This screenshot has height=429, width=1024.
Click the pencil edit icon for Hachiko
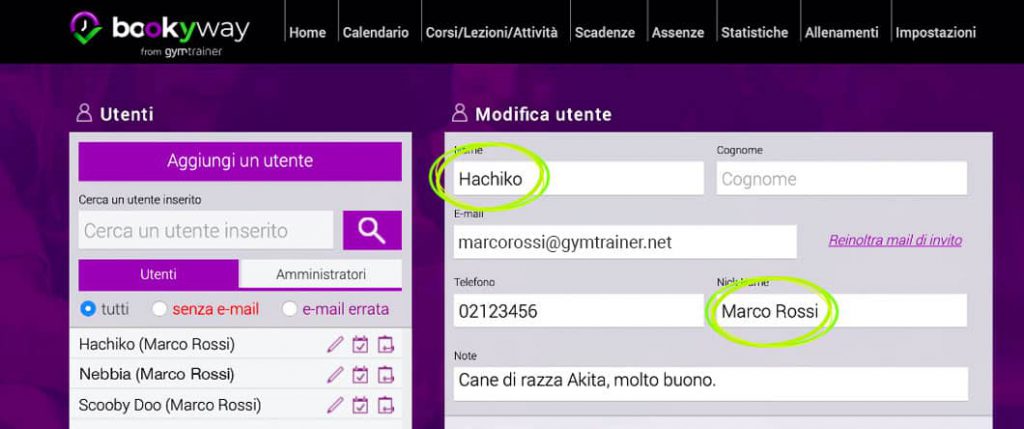tap(335, 345)
